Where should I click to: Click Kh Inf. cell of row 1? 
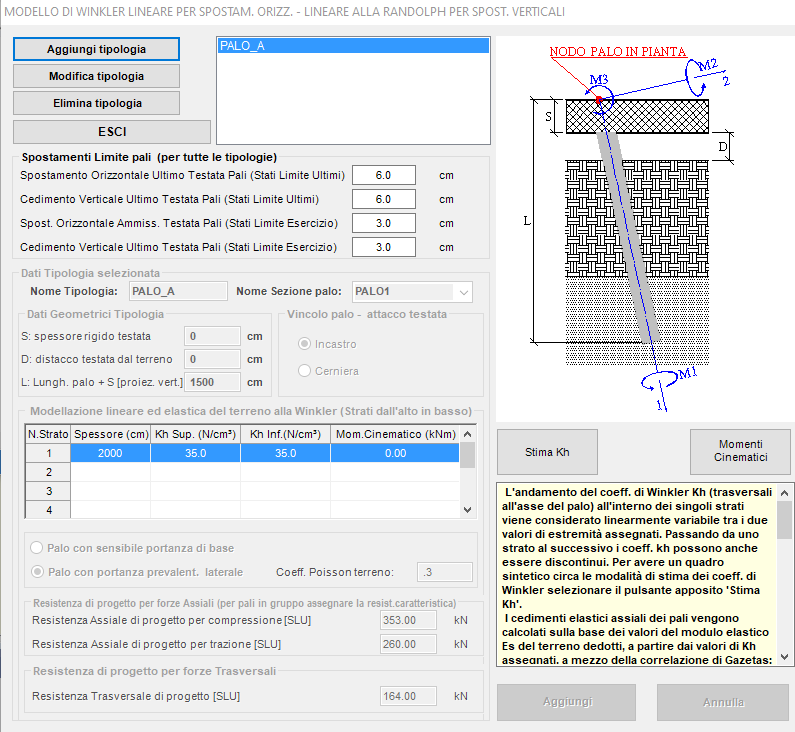point(285,453)
